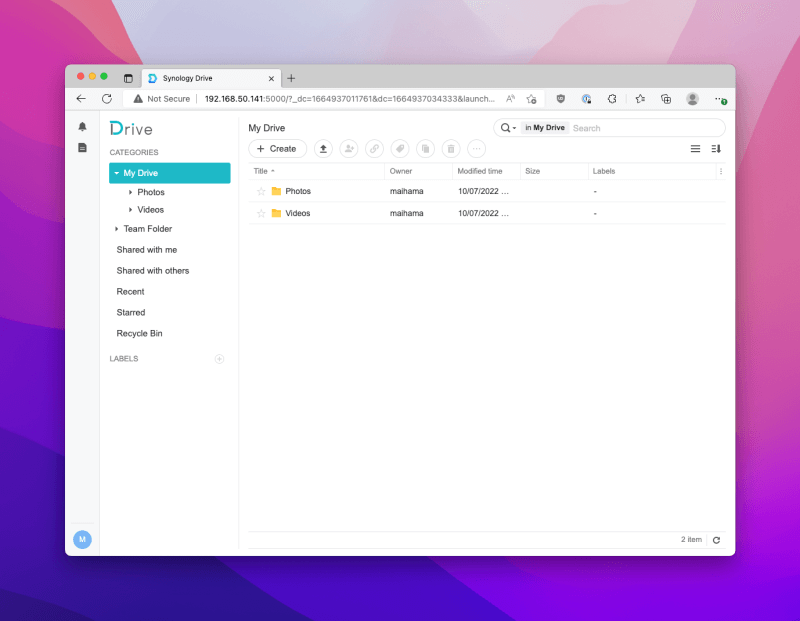Open the notifications bell in sidebar

pos(83,127)
